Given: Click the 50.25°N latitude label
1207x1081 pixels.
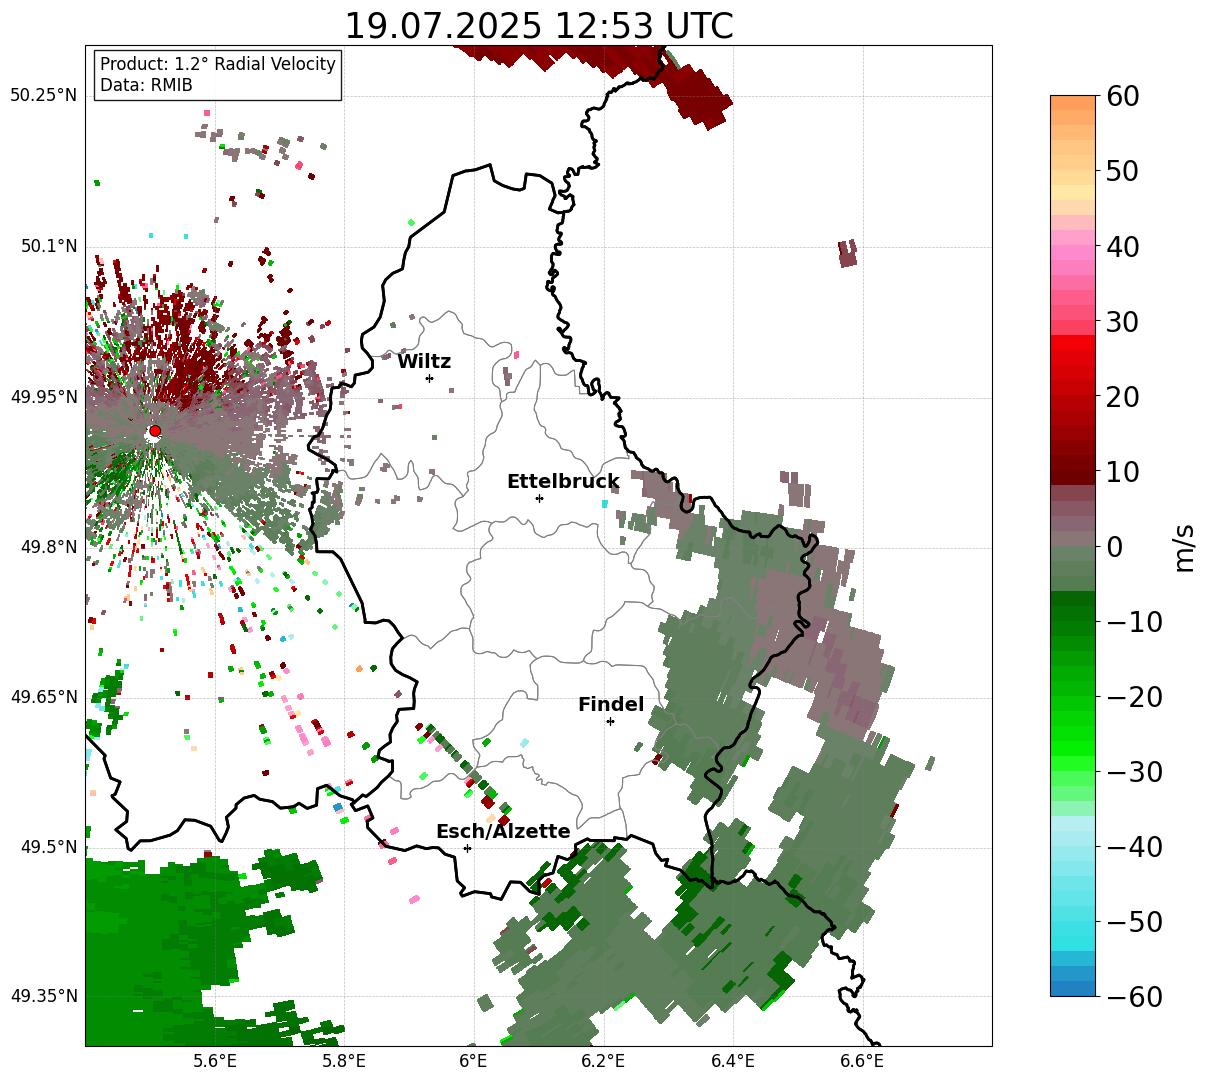Looking at the screenshot, I should click(43, 96).
